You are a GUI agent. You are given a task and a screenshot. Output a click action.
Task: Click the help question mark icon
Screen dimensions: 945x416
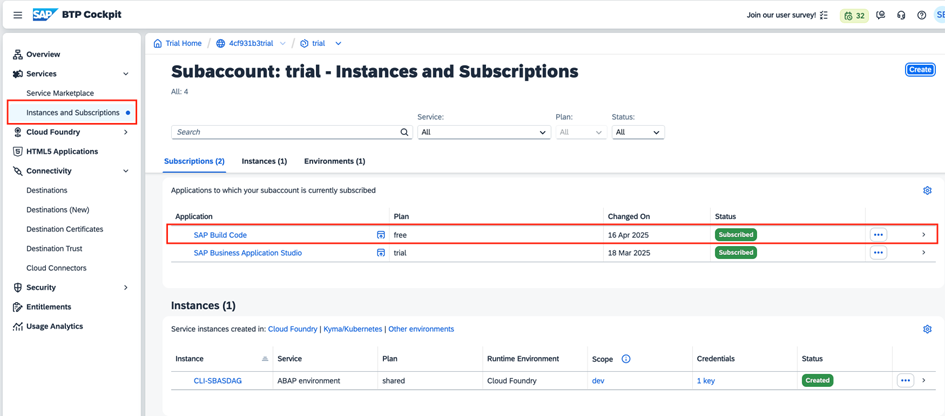click(x=921, y=15)
